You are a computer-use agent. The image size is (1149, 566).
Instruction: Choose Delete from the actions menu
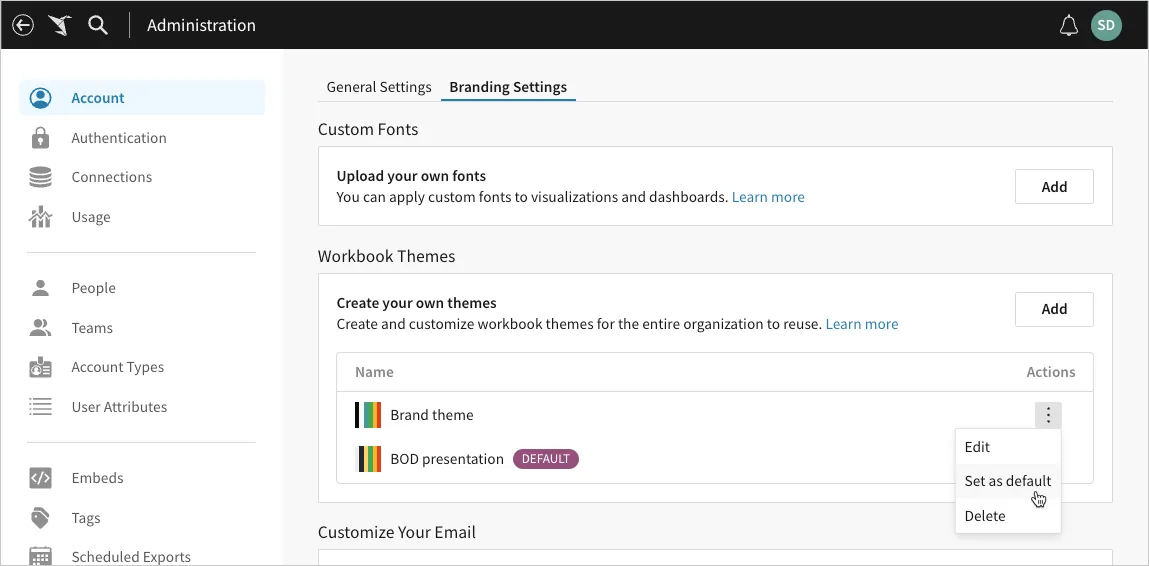pyautogui.click(x=1008, y=516)
